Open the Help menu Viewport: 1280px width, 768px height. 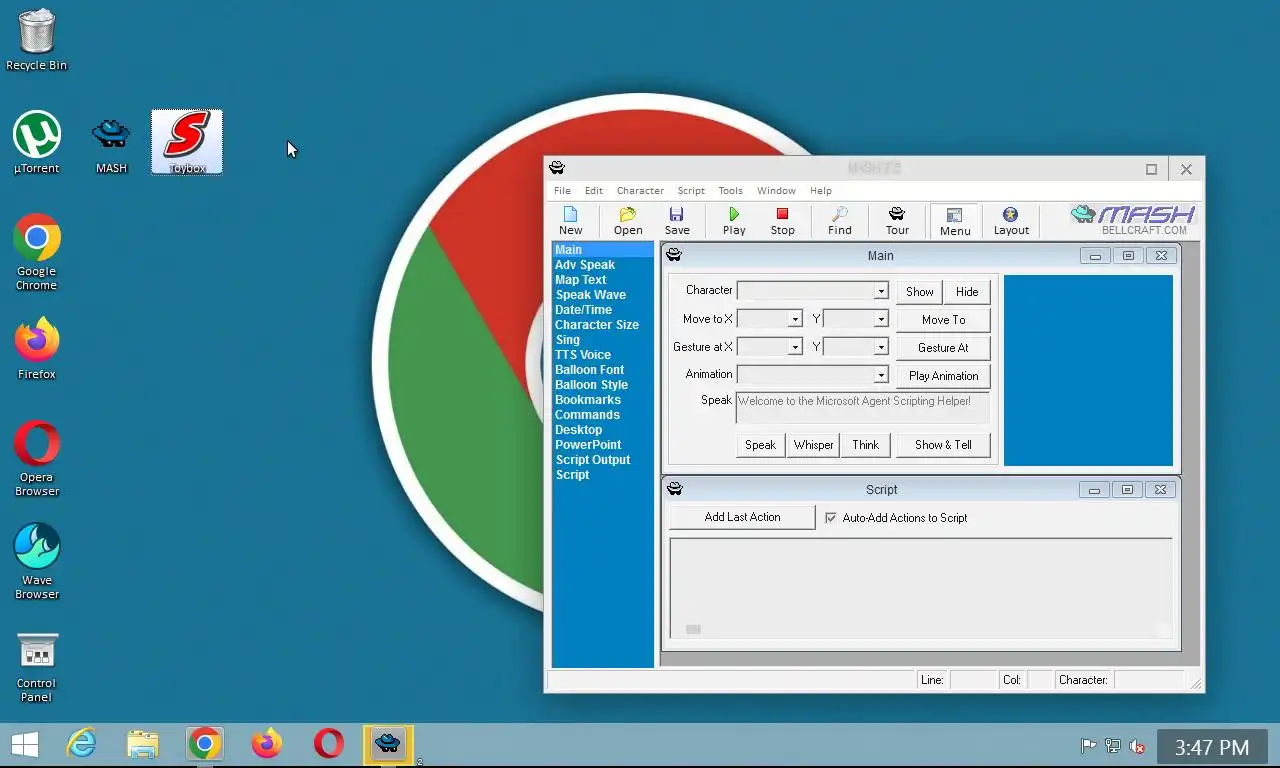click(x=821, y=190)
